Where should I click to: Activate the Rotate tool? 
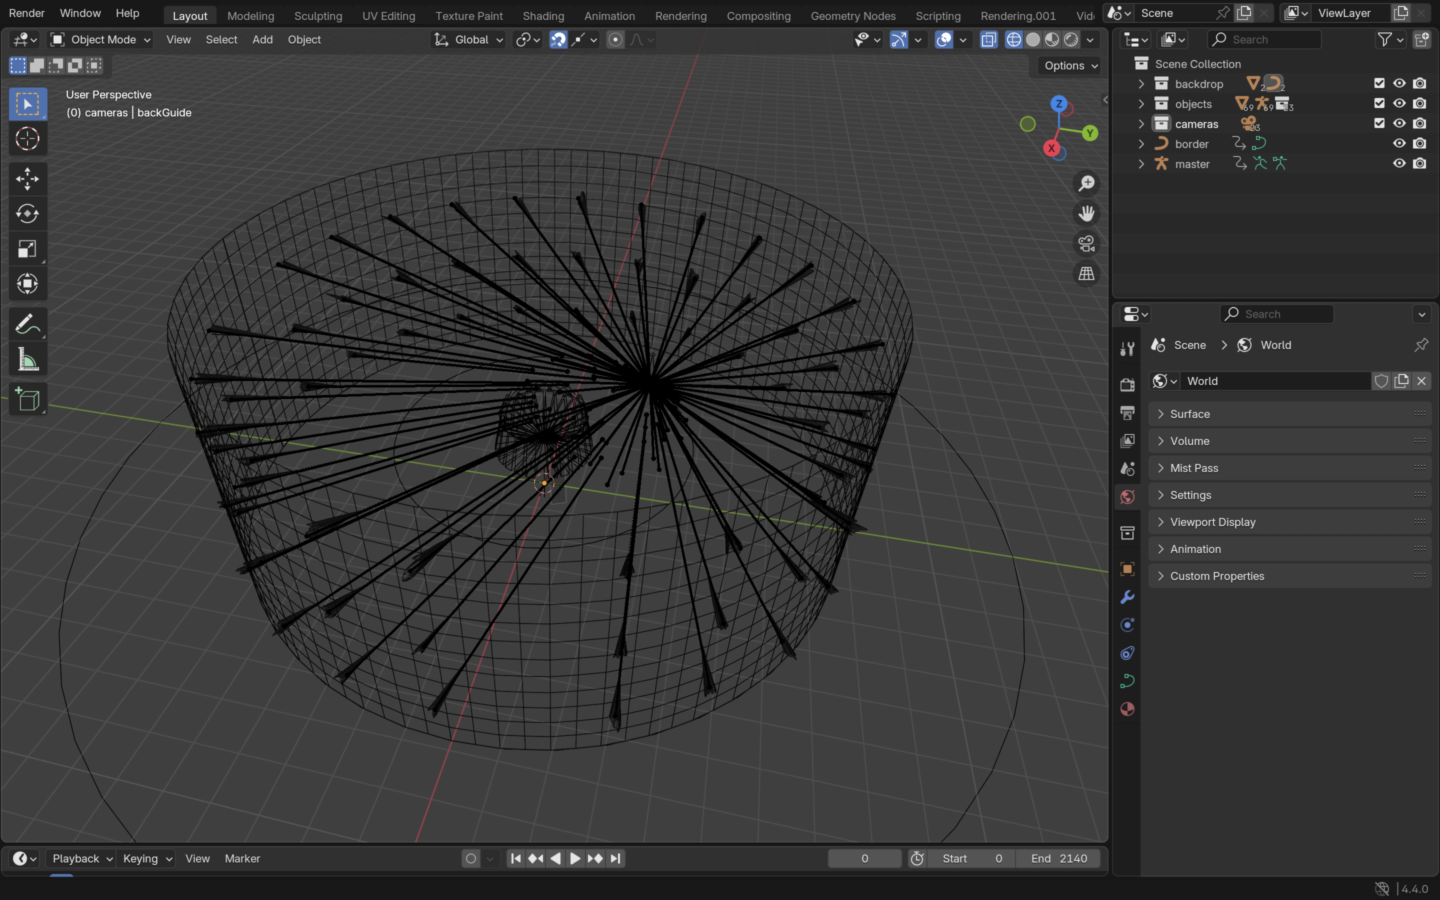27,214
